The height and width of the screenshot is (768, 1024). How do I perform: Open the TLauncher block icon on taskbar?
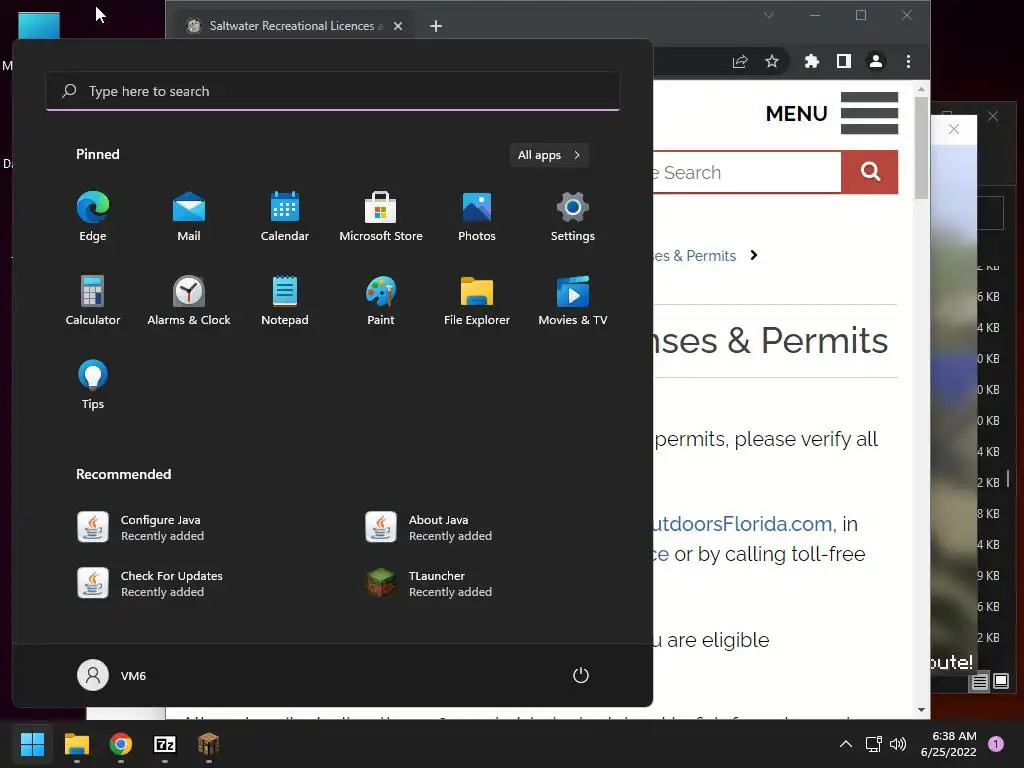click(208, 744)
